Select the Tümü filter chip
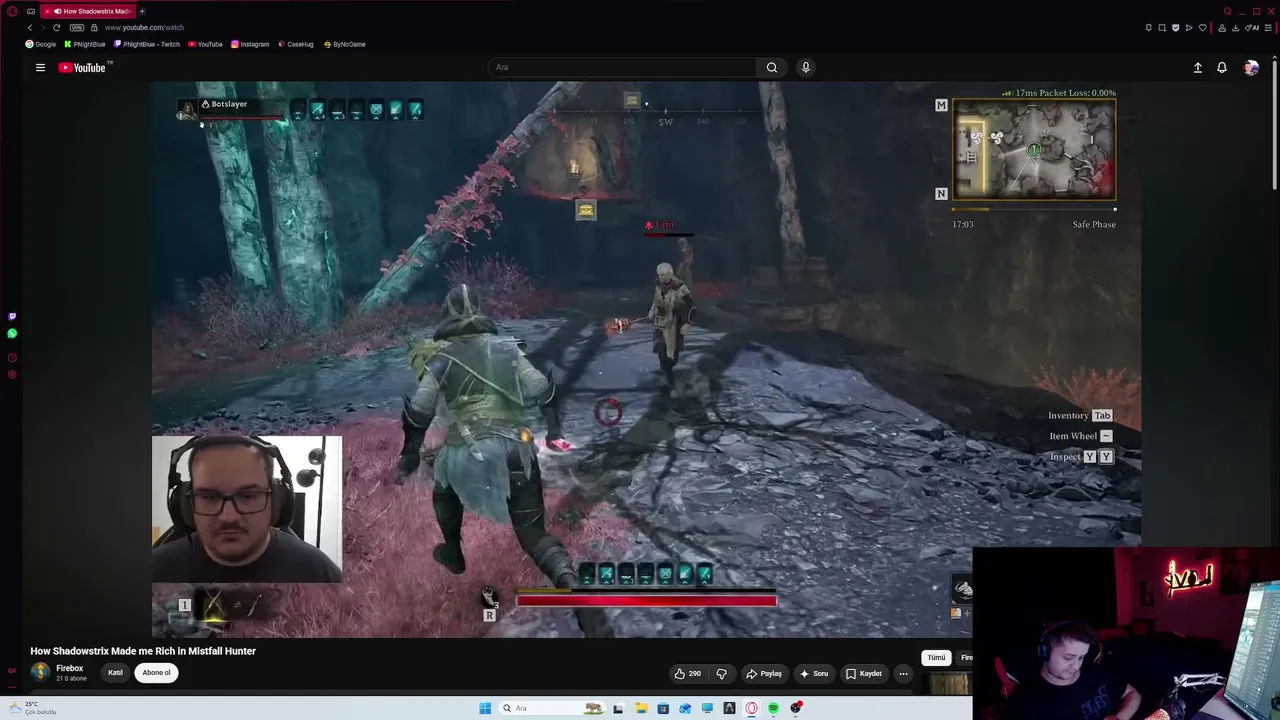Image resolution: width=1280 pixels, height=720 pixels. pyautogui.click(x=936, y=658)
